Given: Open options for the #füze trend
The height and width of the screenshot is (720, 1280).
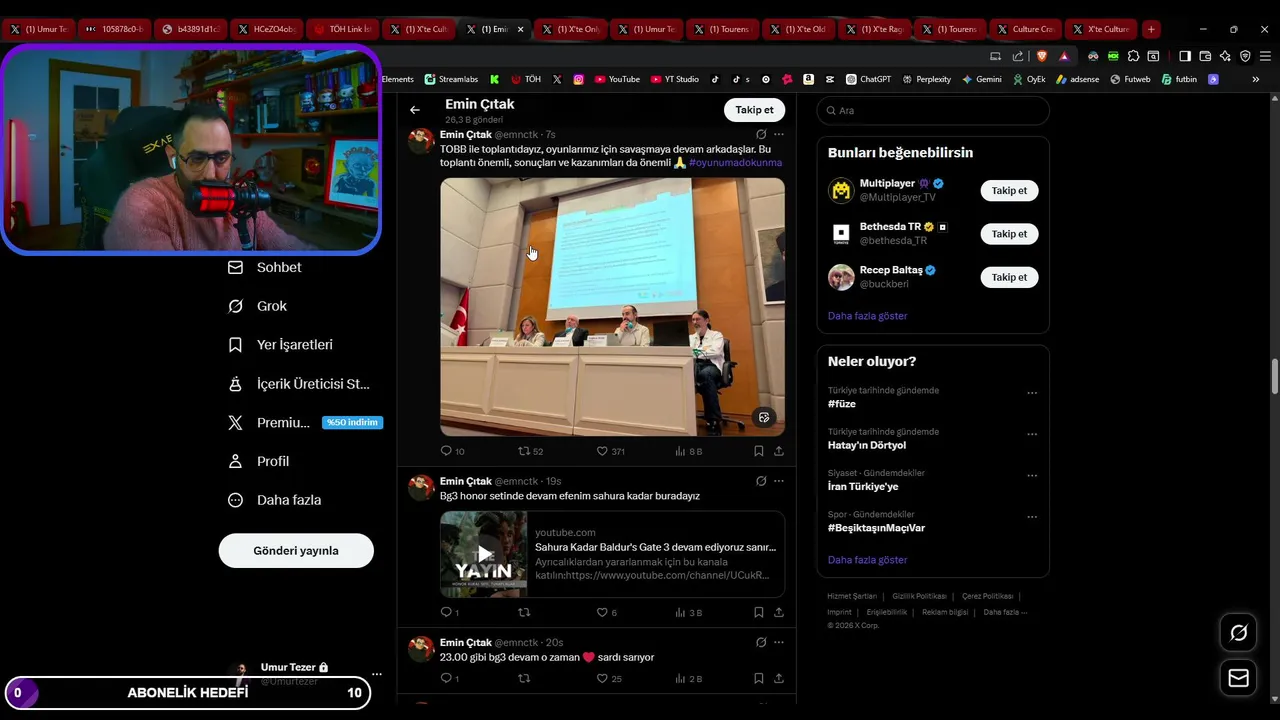Looking at the screenshot, I should [x=1032, y=393].
